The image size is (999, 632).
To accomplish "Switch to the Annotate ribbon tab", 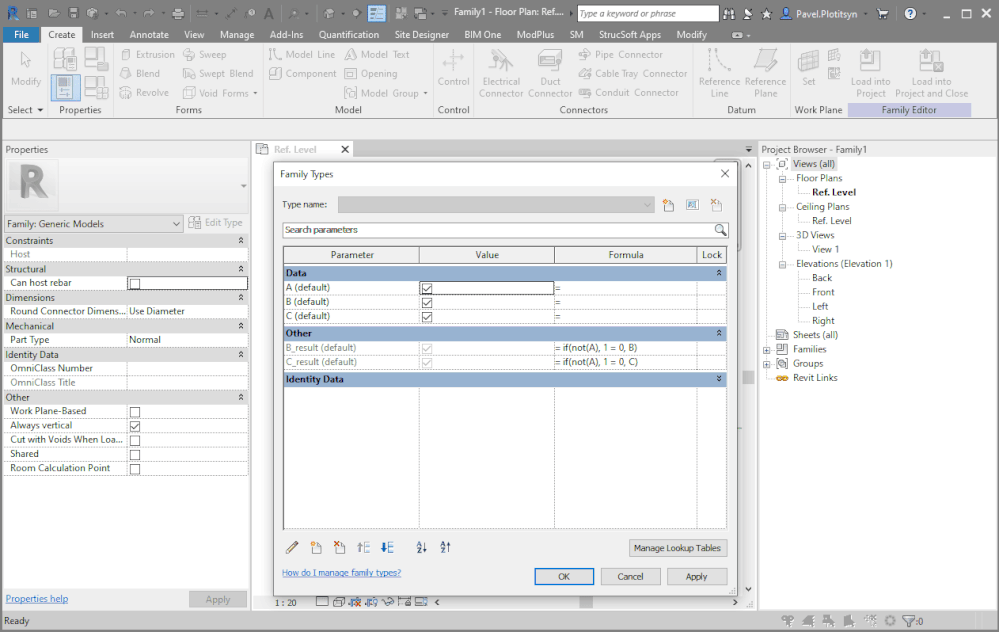I will tap(149, 34).
